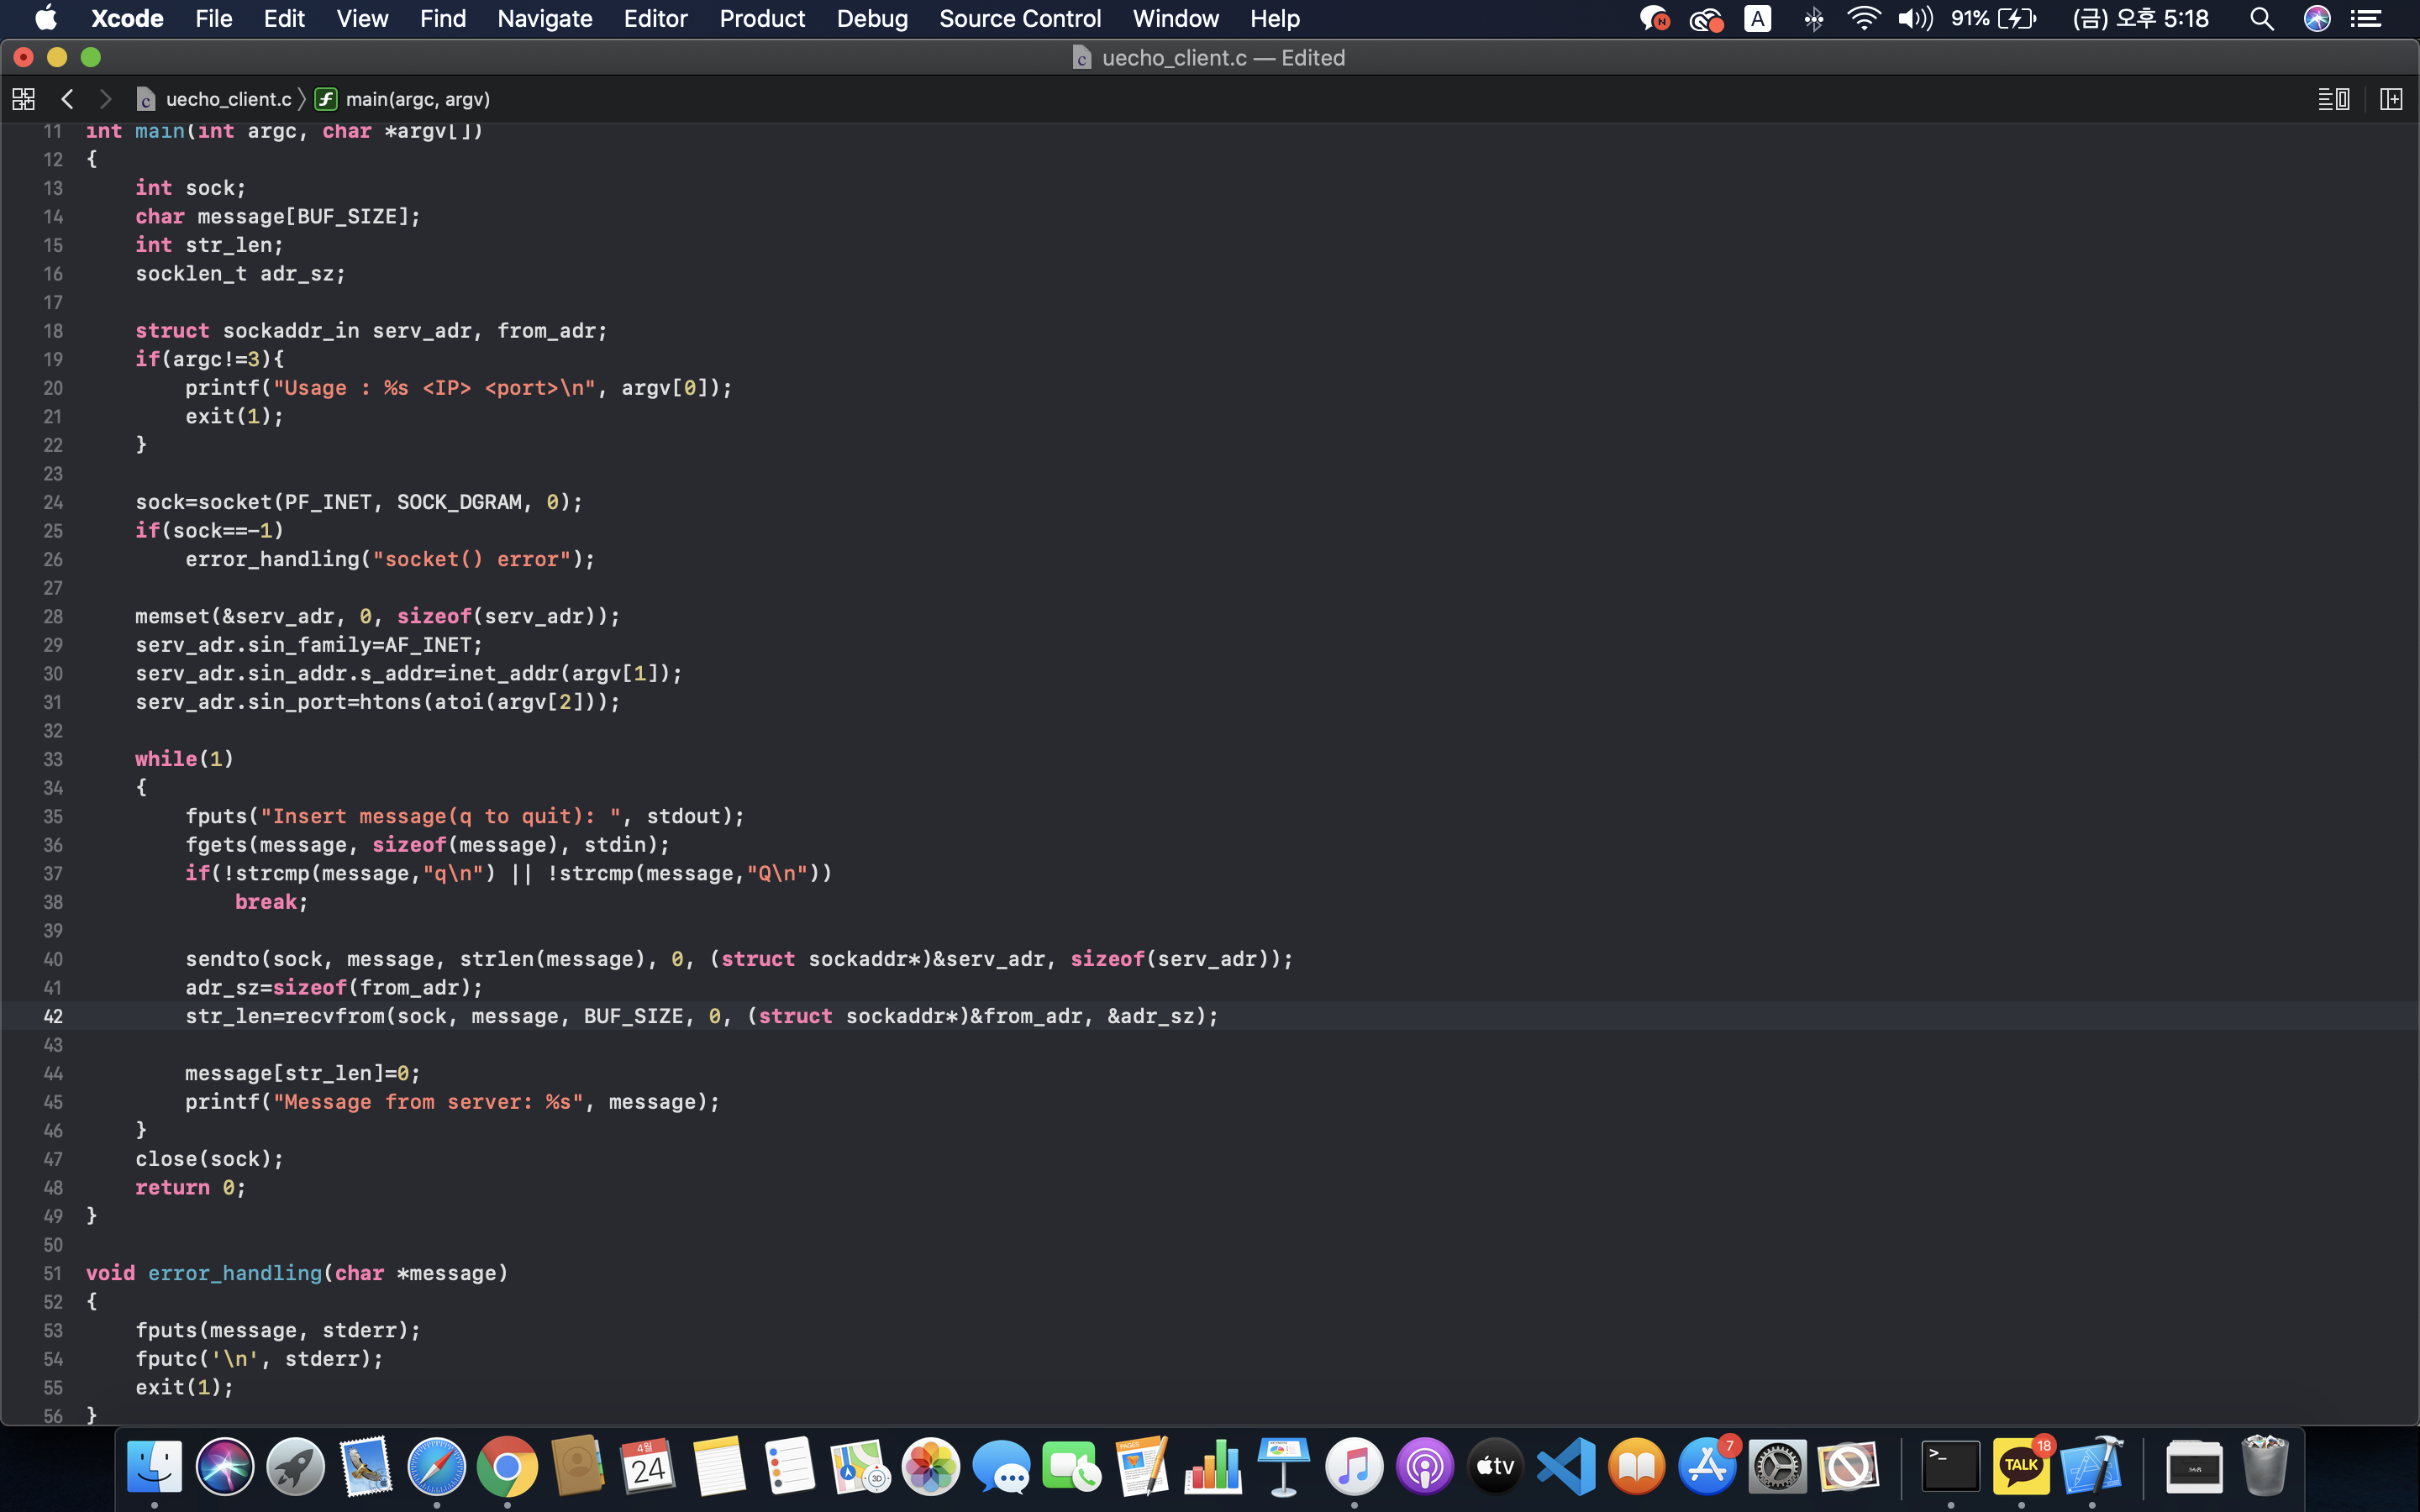Open the related items grid menu
The width and height of the screenshot is (2420, 1512).
pos(23,99)
